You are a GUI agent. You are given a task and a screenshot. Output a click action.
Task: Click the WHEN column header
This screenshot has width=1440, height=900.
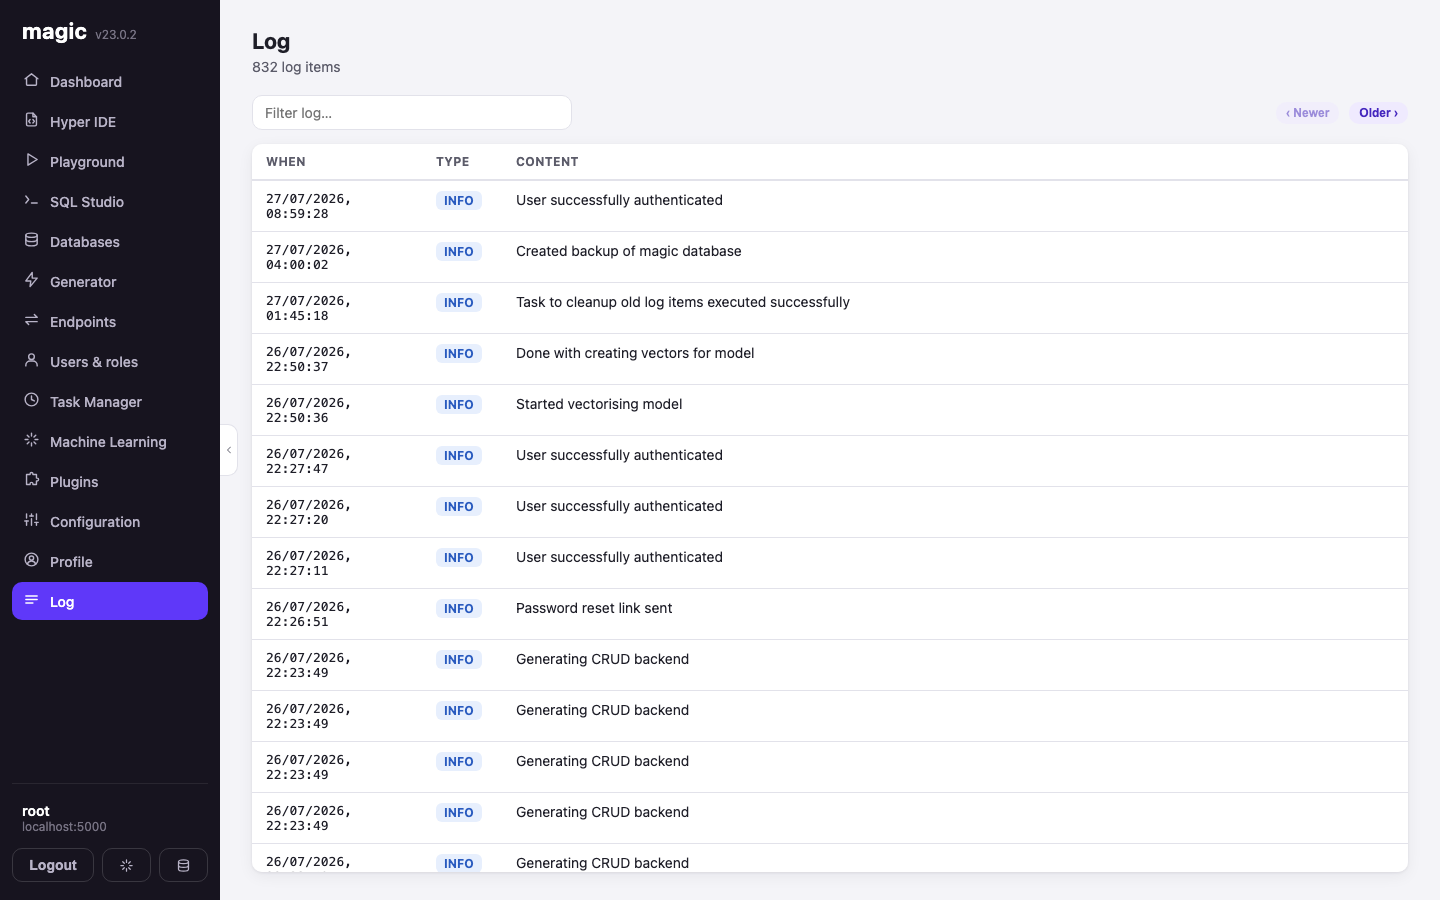click(x=286, y=162)
